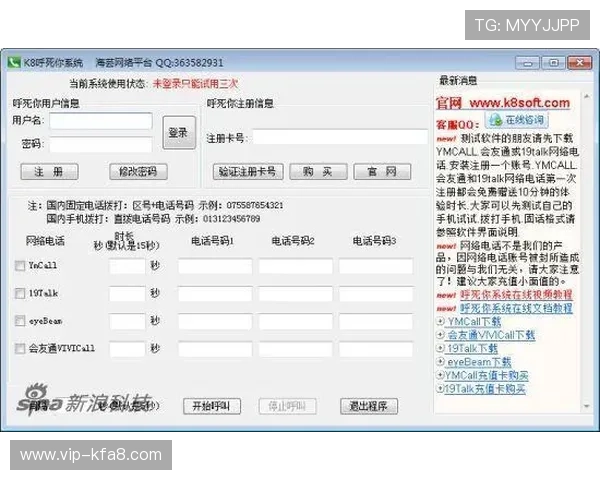
Task: Click YmCall duration seconds field
Action: coord(127,266)
